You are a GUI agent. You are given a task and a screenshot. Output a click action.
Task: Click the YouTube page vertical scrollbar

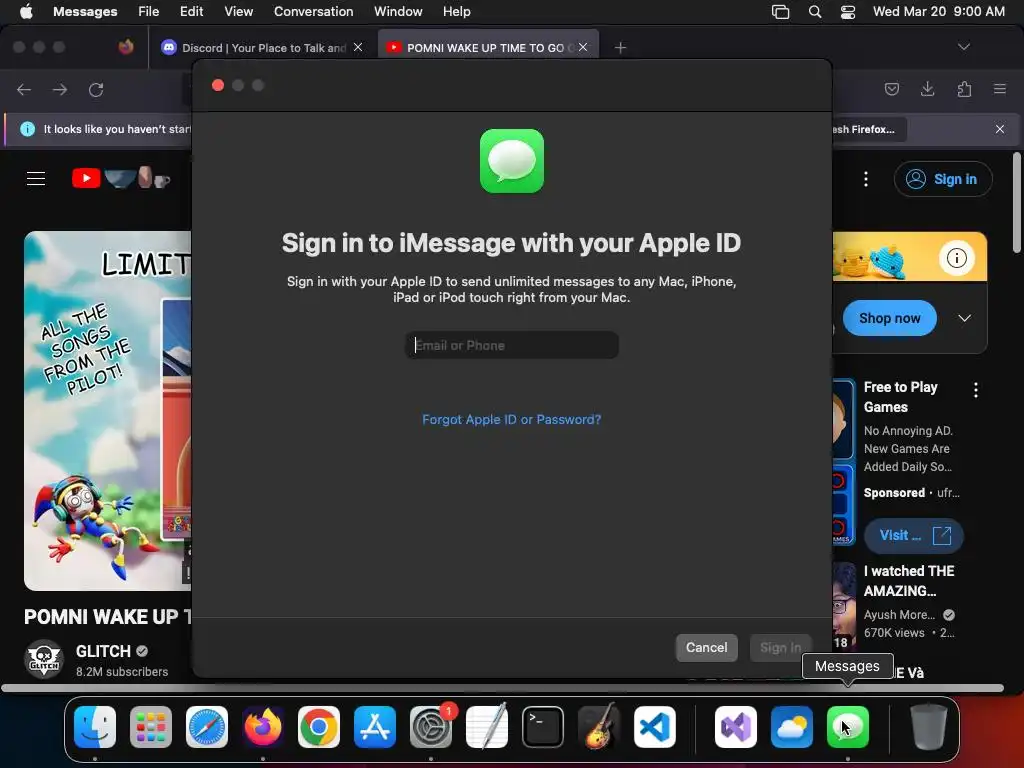tap(1017, 202)
